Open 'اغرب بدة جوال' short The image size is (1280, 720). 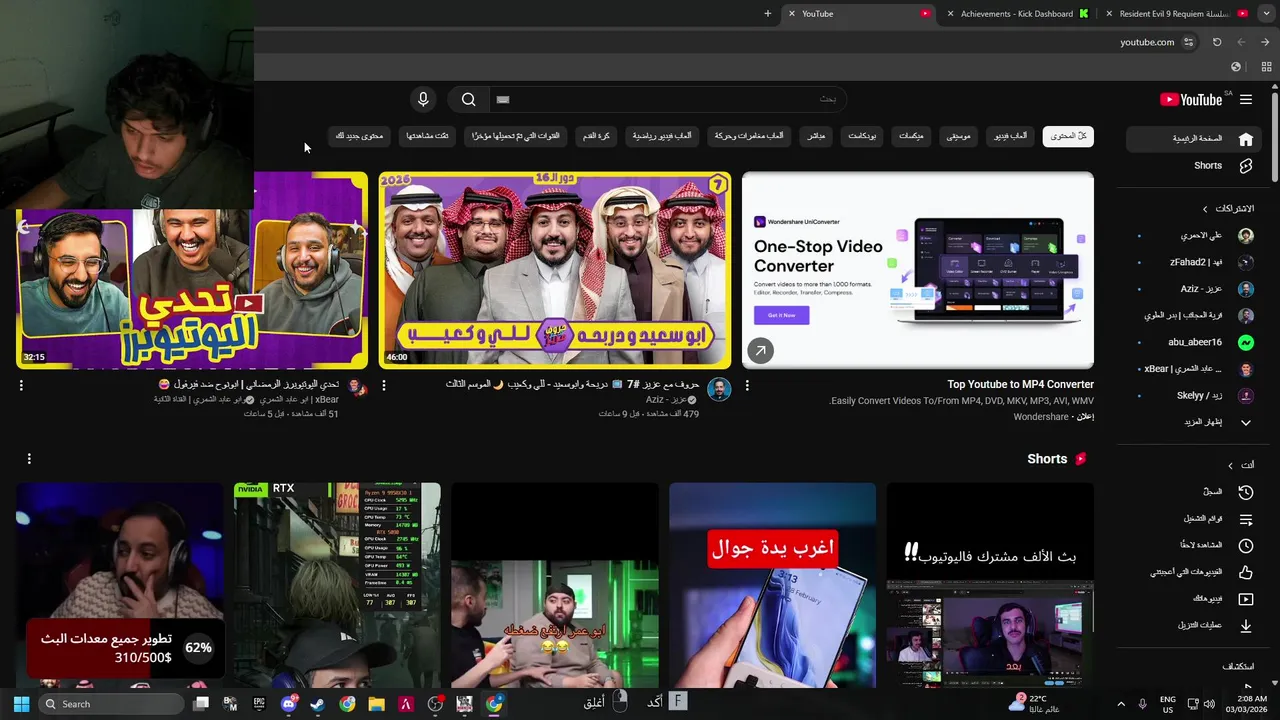point(772,585)
